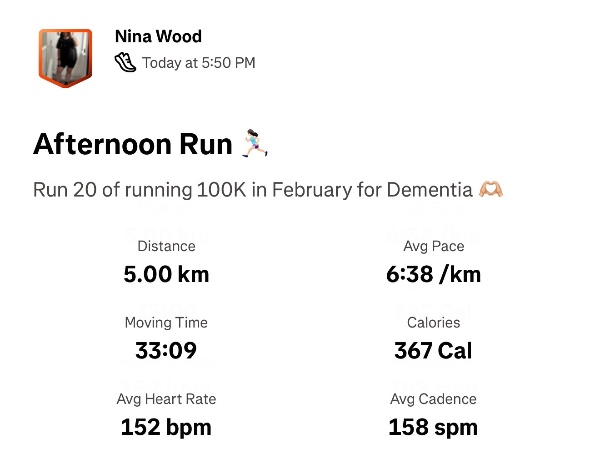Select the 33:09 moving time value
600x450 pixels.
tap(166, 351)
